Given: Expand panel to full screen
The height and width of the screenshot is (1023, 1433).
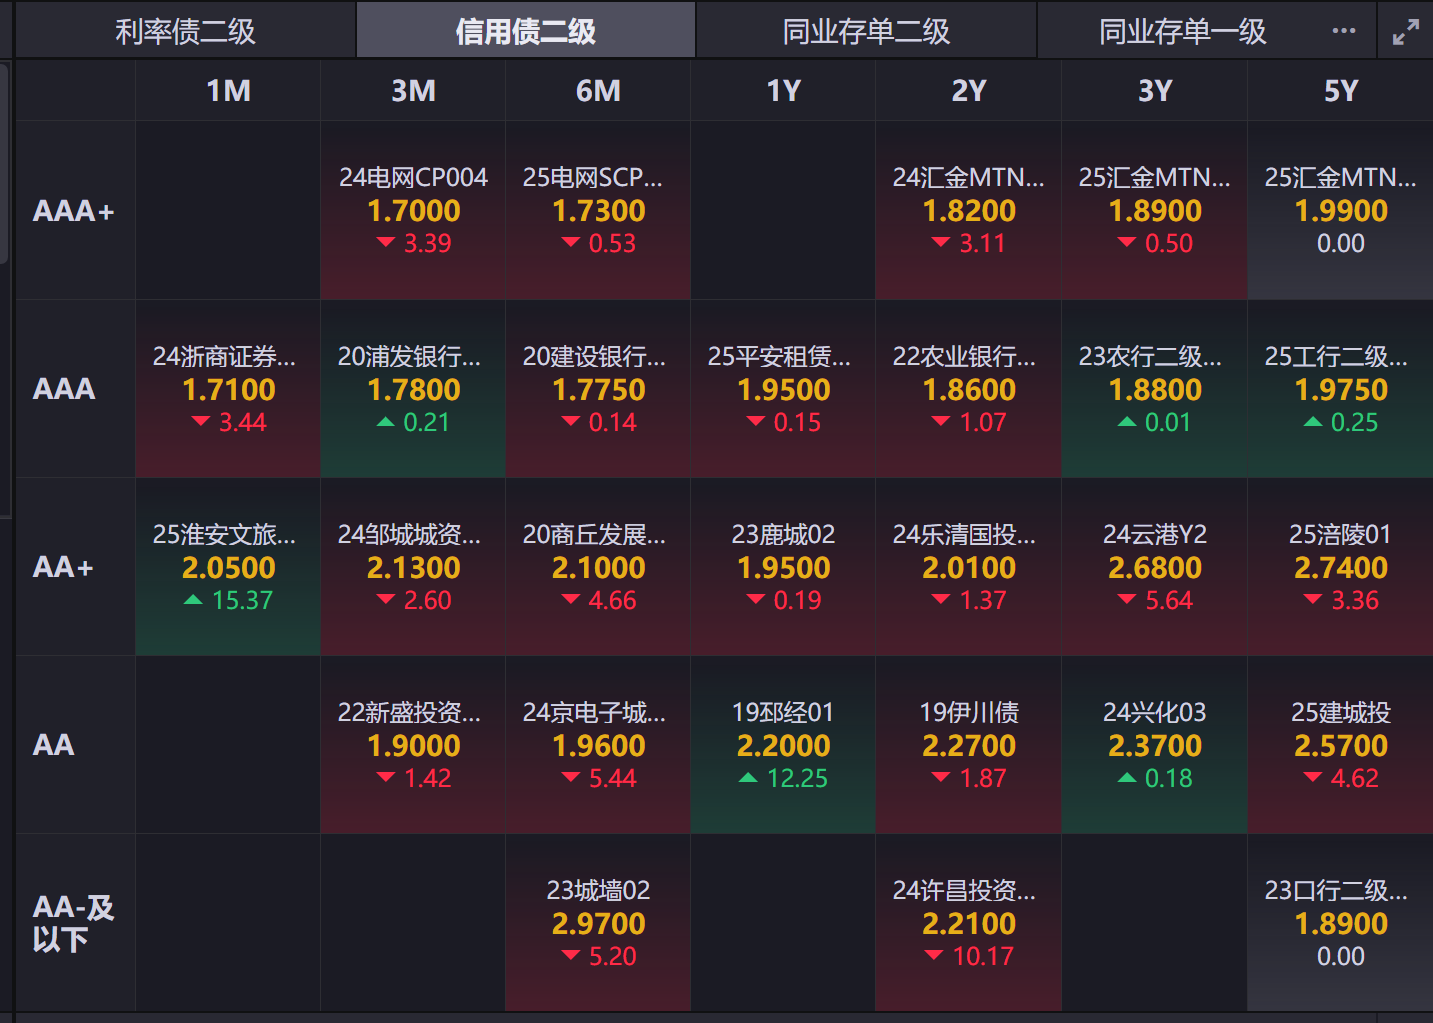Looking at the screenshot, I should (x=1406, y=32).
